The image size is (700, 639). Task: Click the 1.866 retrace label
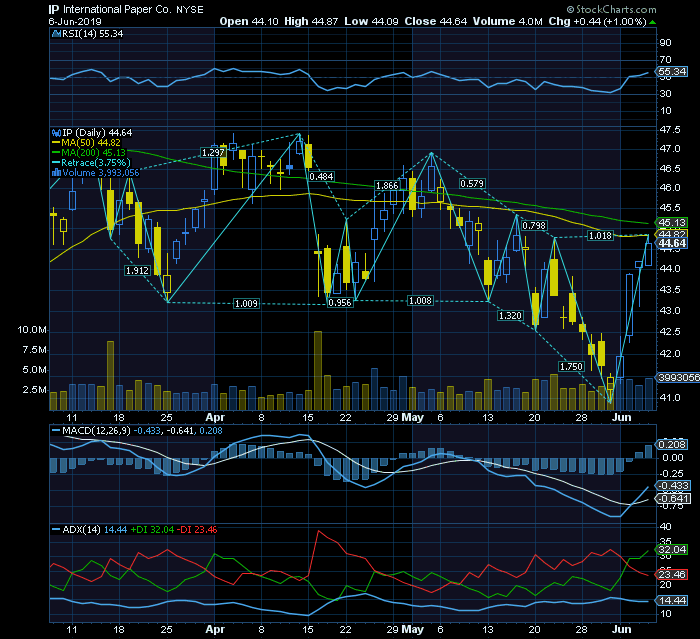[x=387, y=186]
